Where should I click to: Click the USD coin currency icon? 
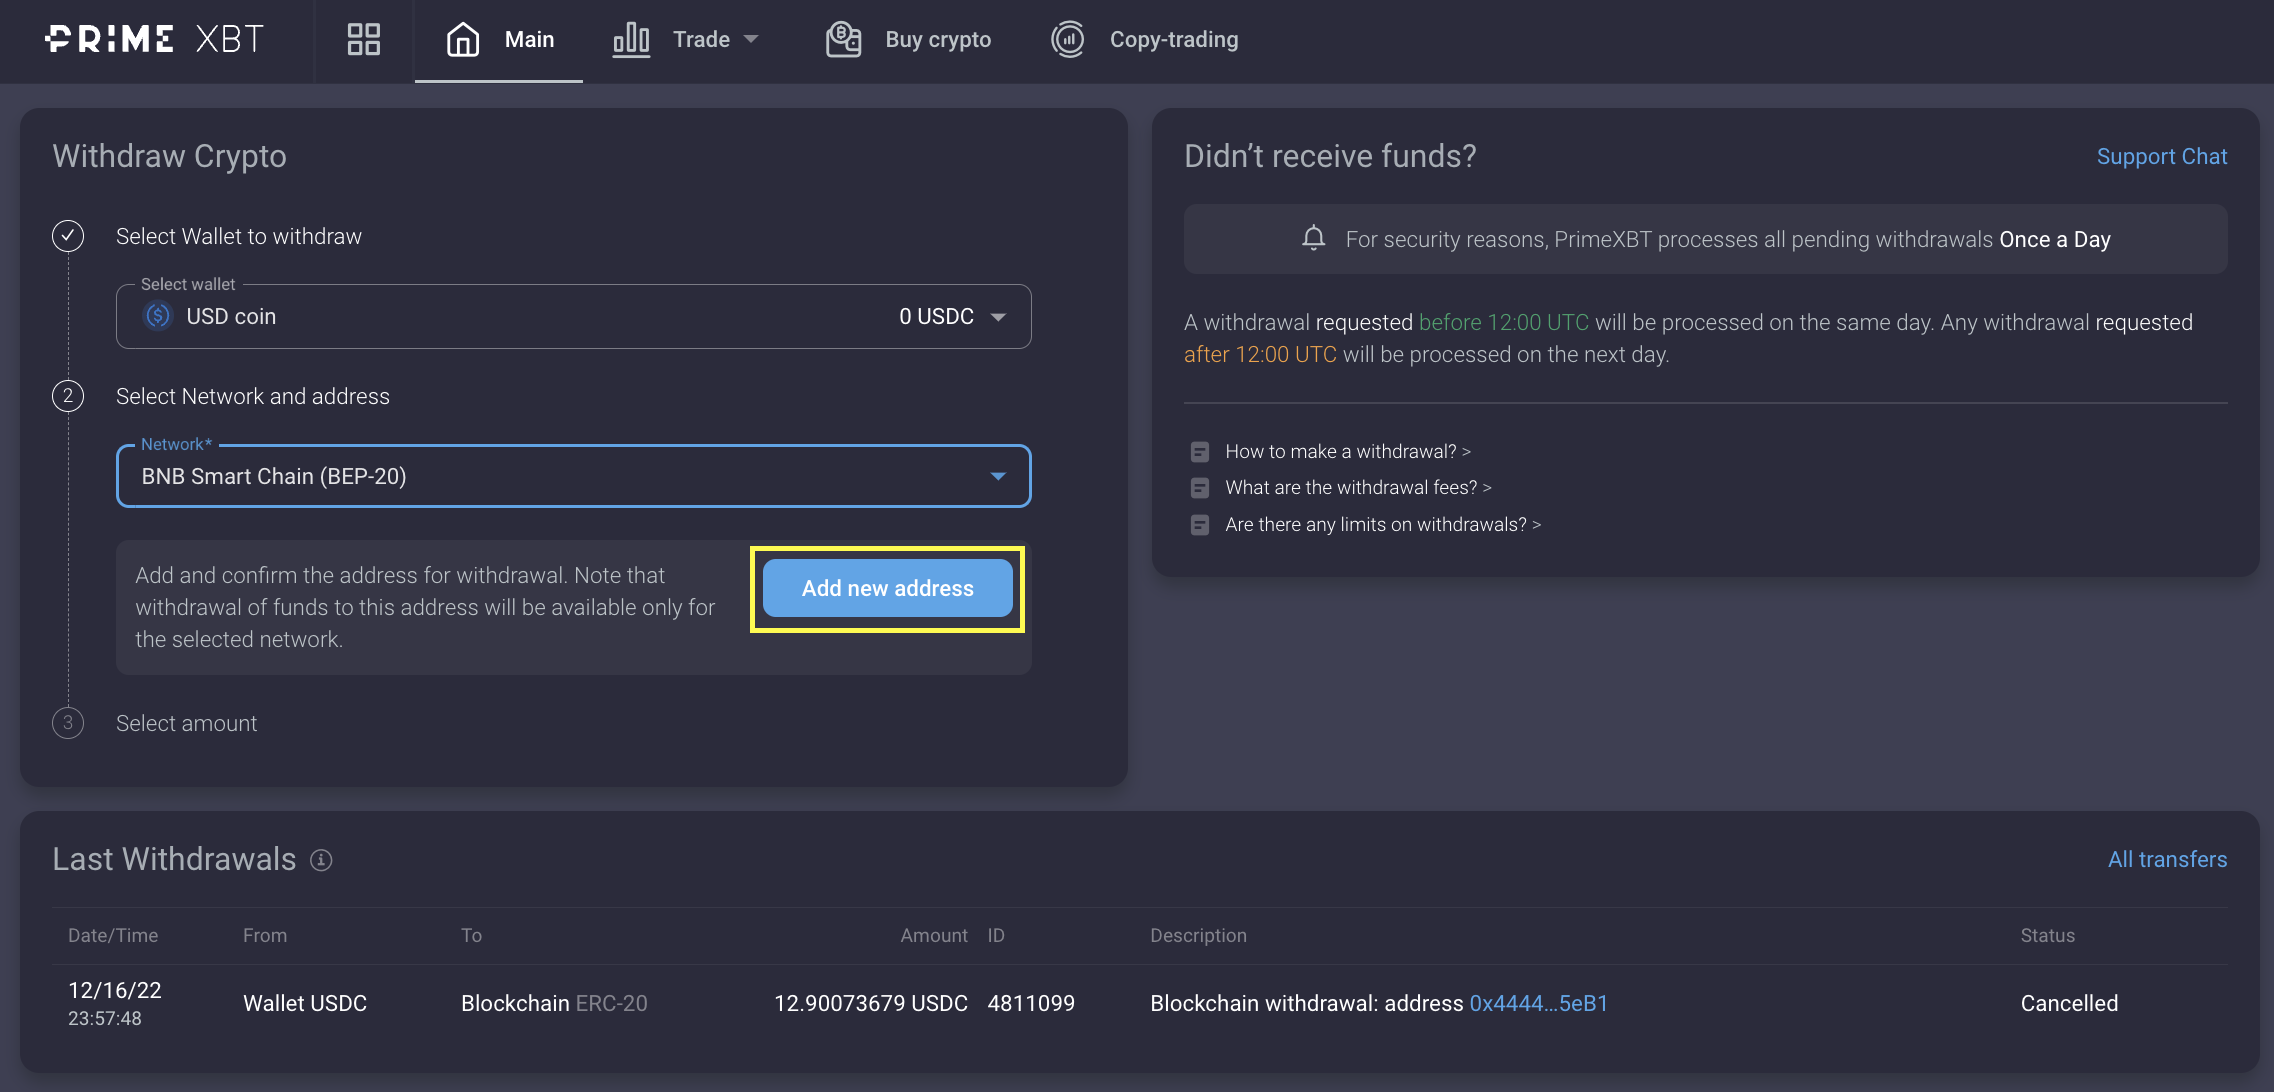(x=158, y=316)
